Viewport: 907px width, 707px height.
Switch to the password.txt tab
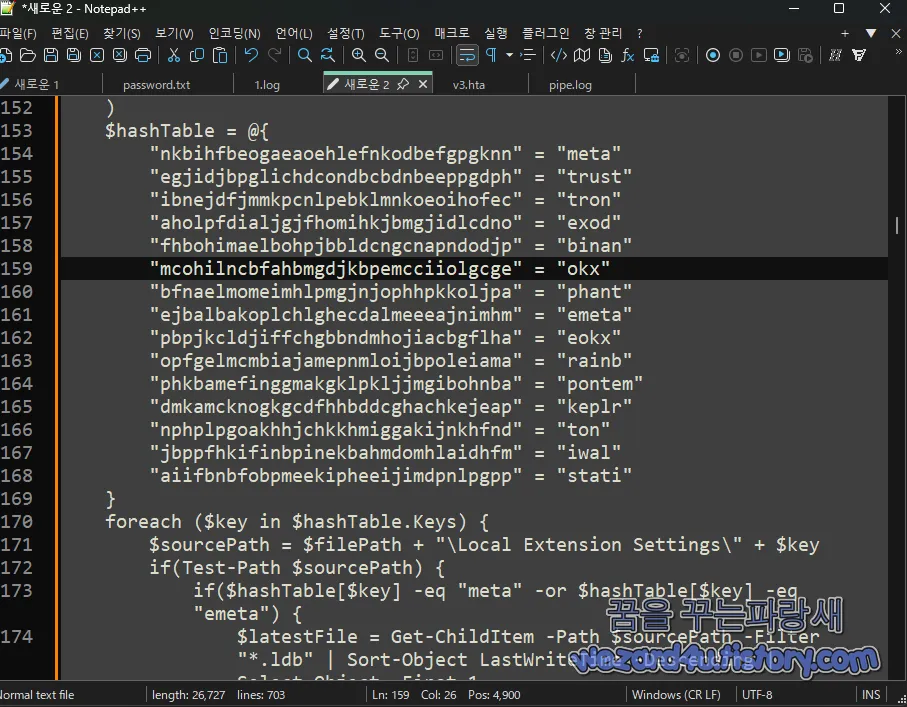point(157,84)
